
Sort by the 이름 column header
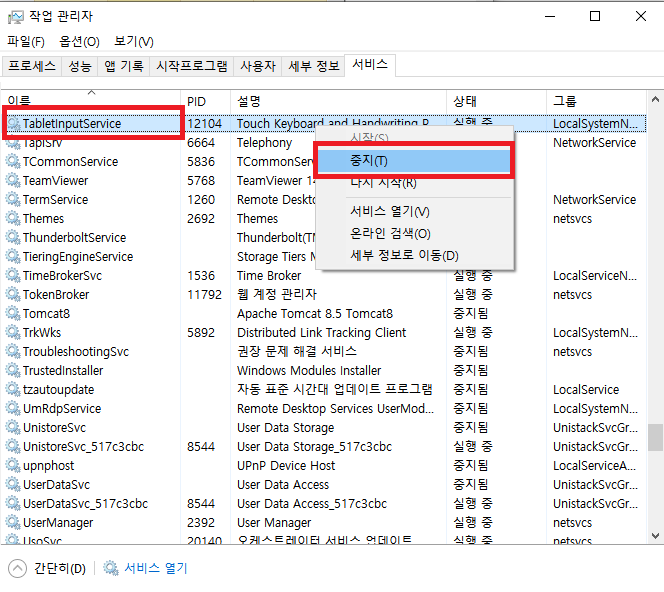(91, 101)
